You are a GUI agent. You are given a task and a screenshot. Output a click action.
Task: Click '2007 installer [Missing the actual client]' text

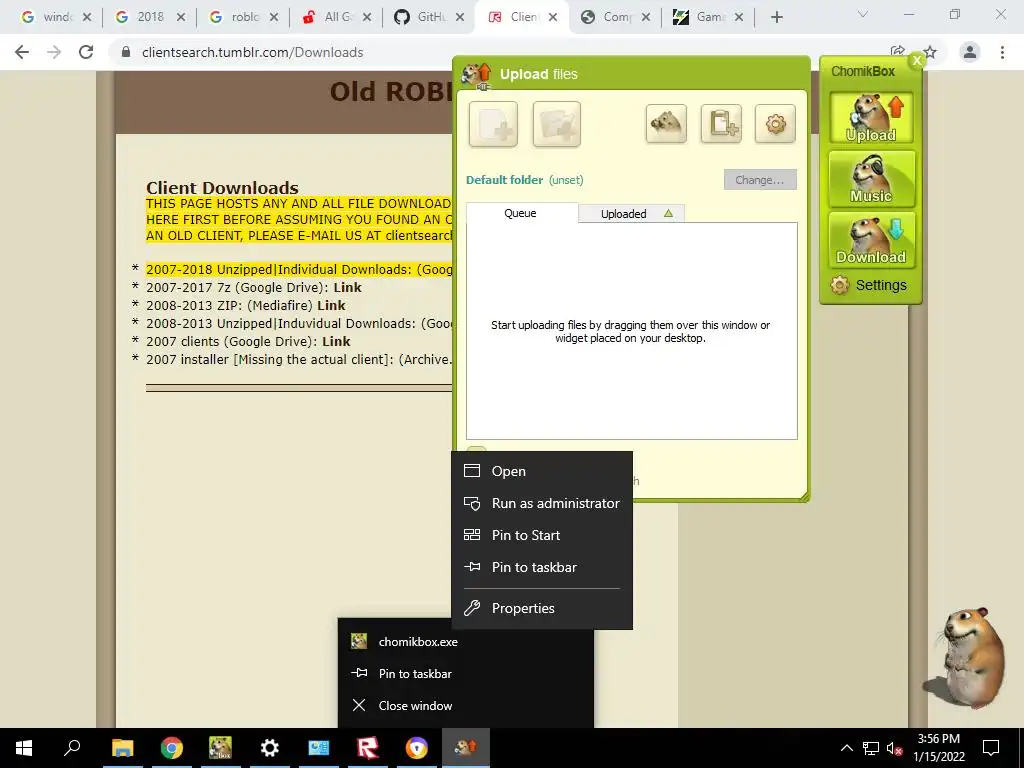(269, 359)
